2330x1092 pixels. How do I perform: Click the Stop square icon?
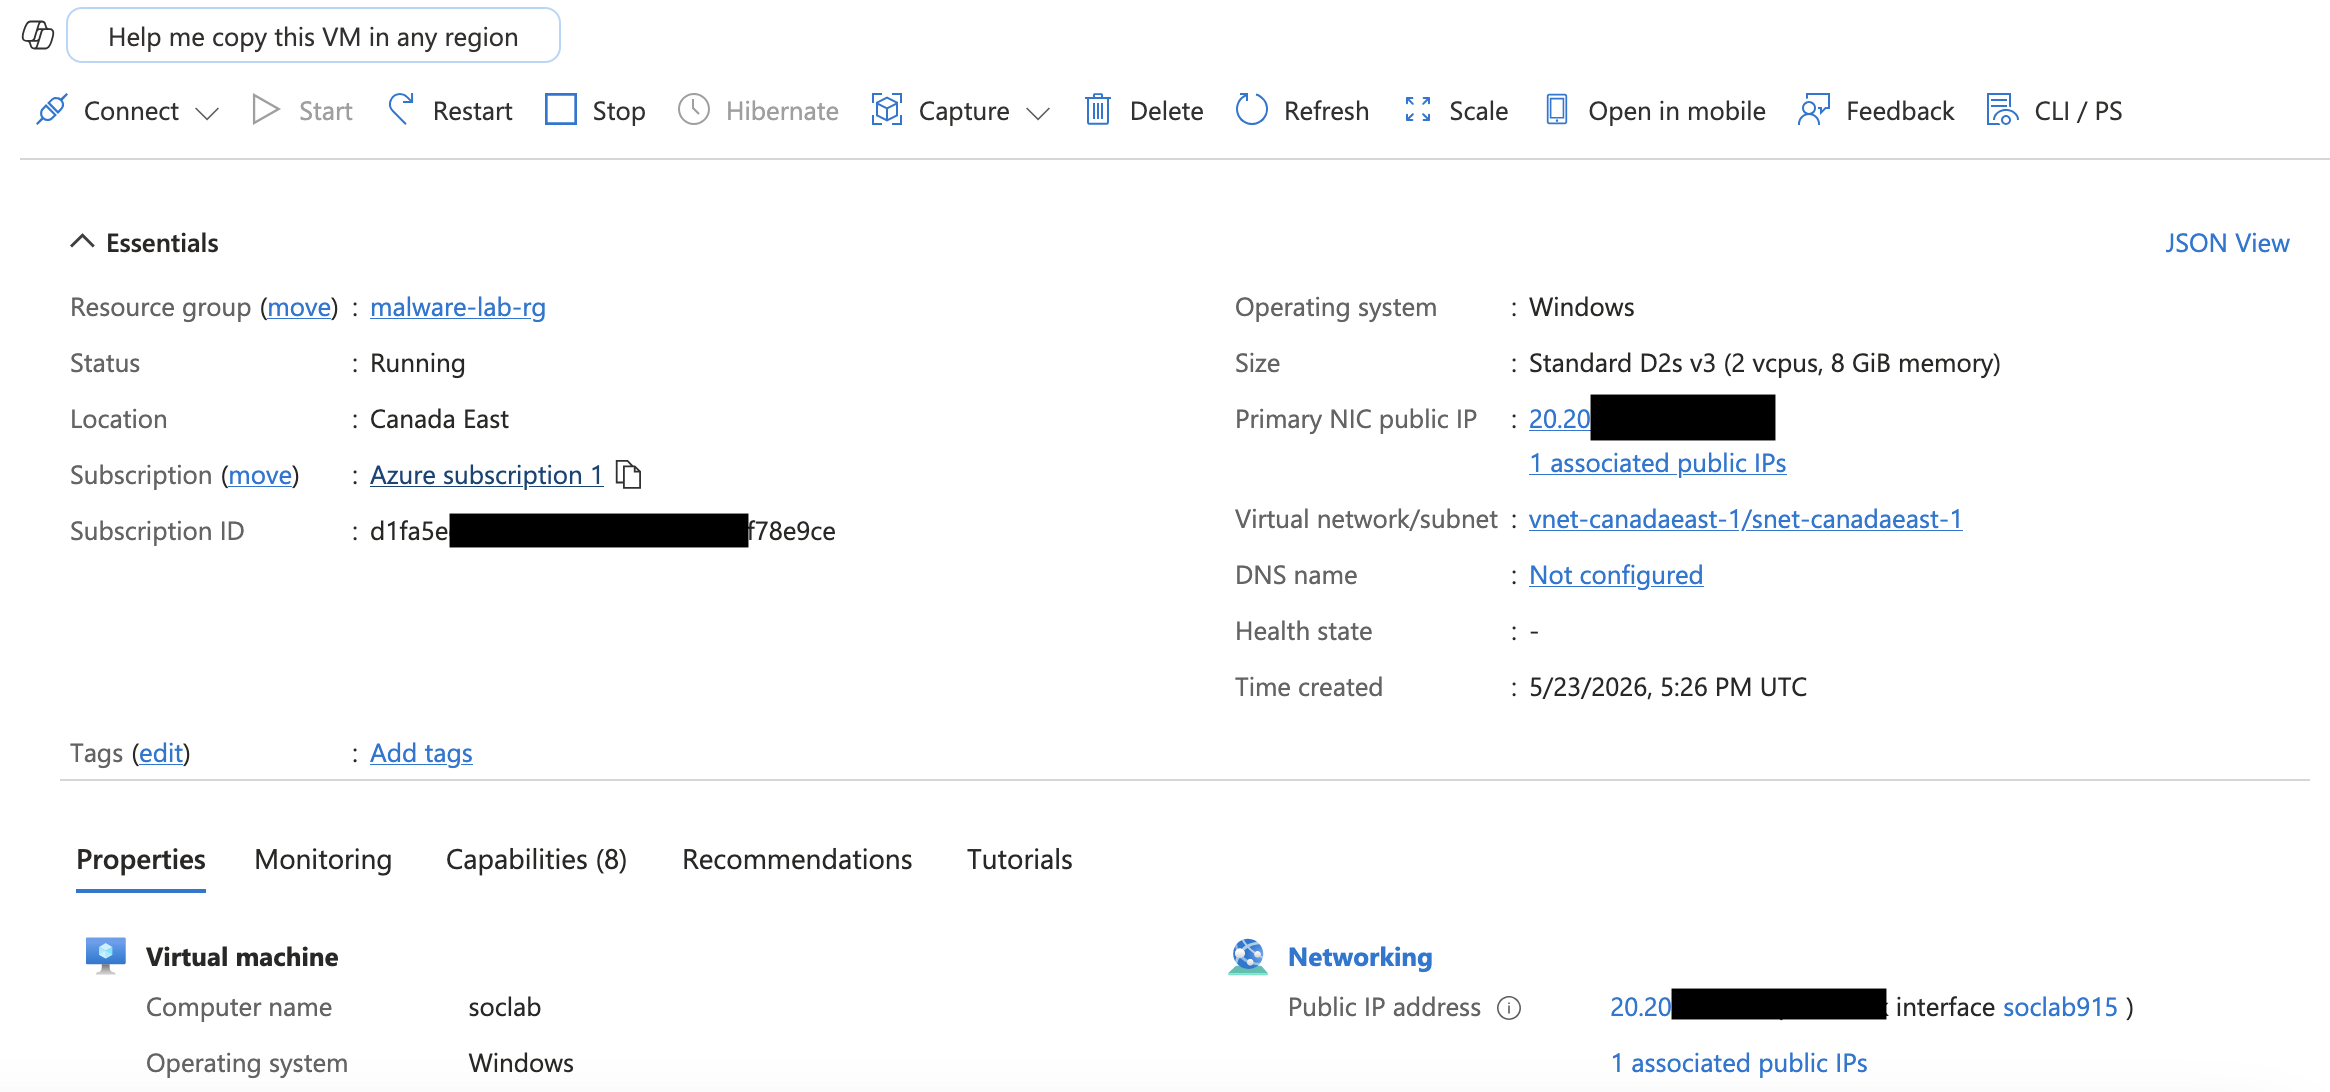coord(561,110)
